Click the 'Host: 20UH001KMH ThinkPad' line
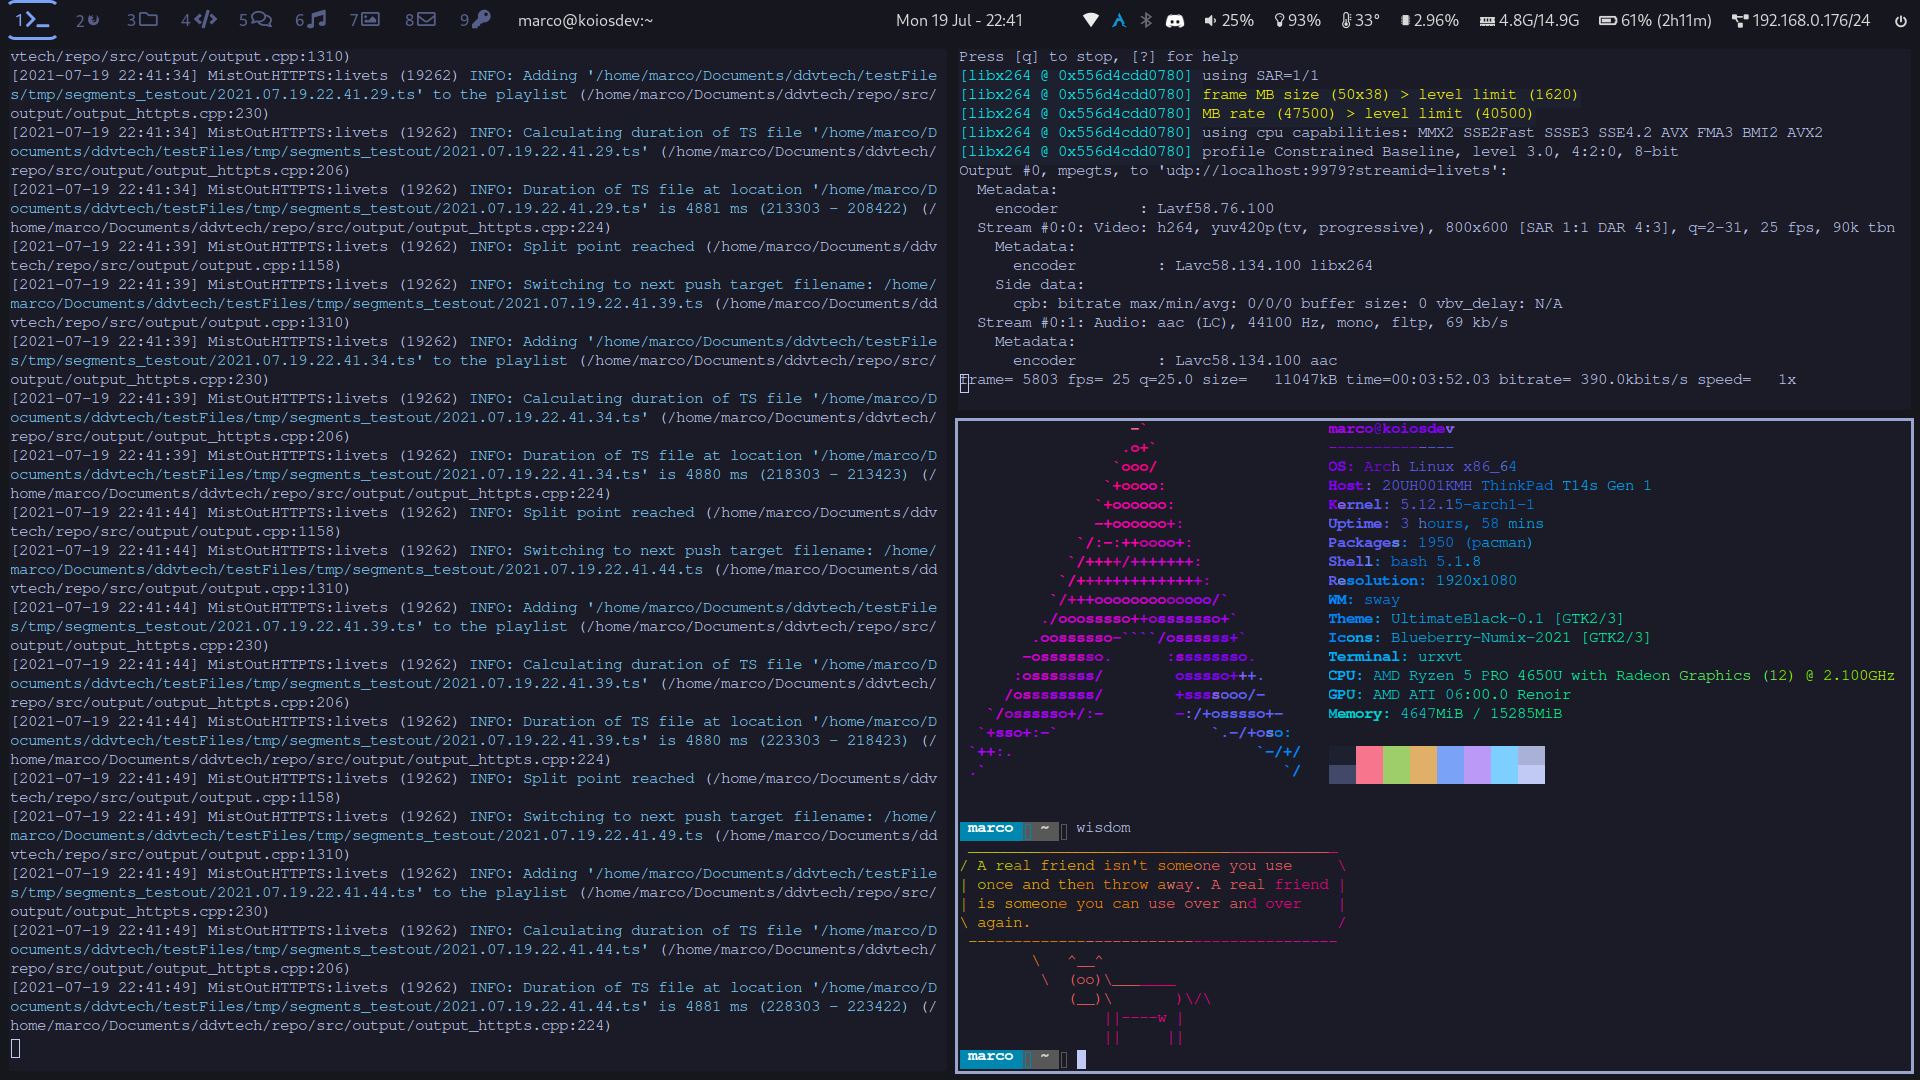The width and height of the screenshot is (1920, 1080). [x=1489, y=486]
